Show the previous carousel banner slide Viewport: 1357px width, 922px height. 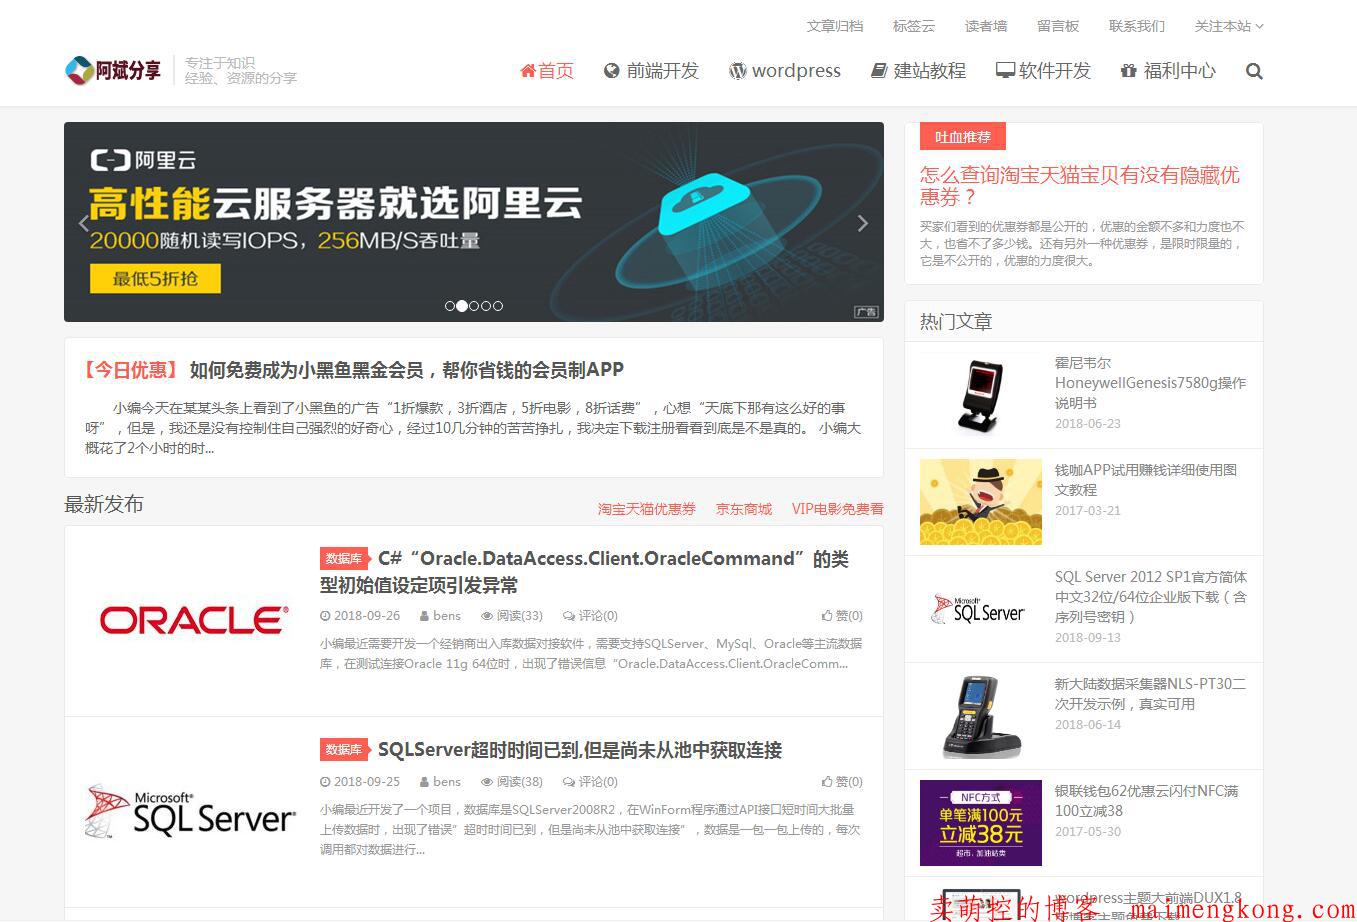pos(84,223)
